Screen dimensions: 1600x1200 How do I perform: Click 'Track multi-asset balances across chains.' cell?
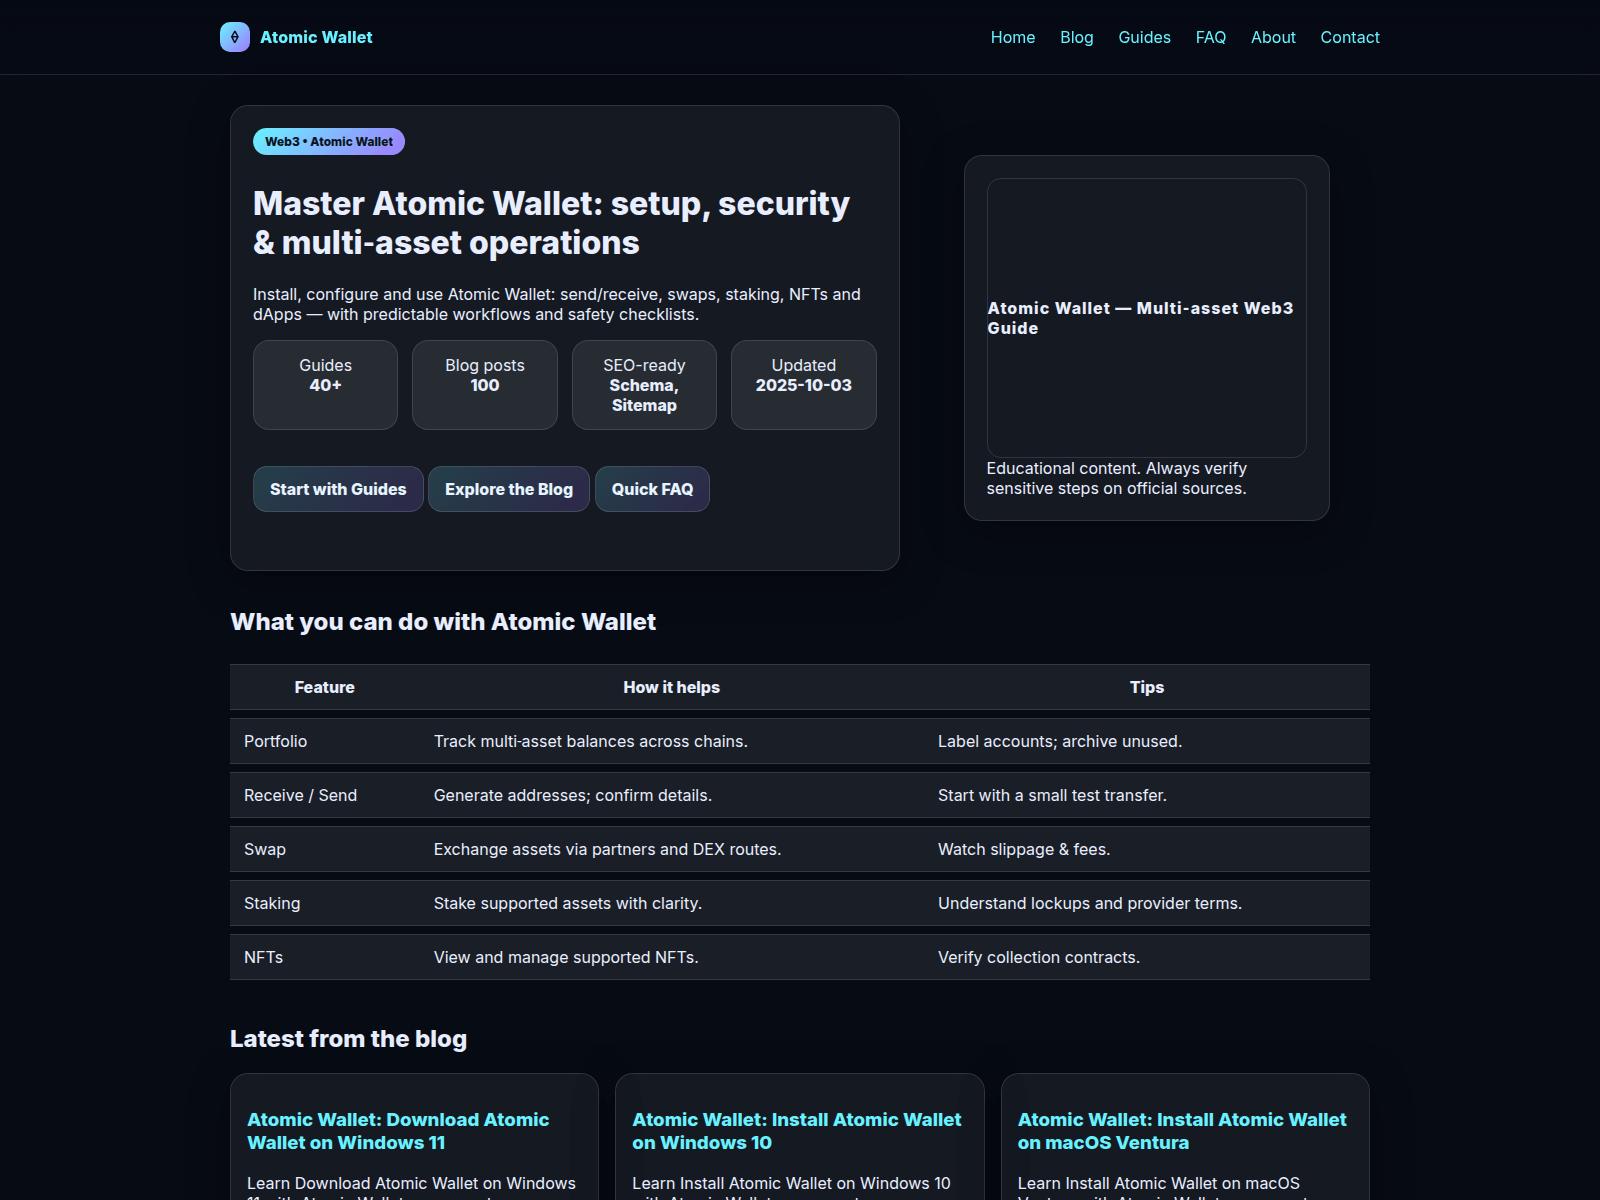click(x=672, y=741)
